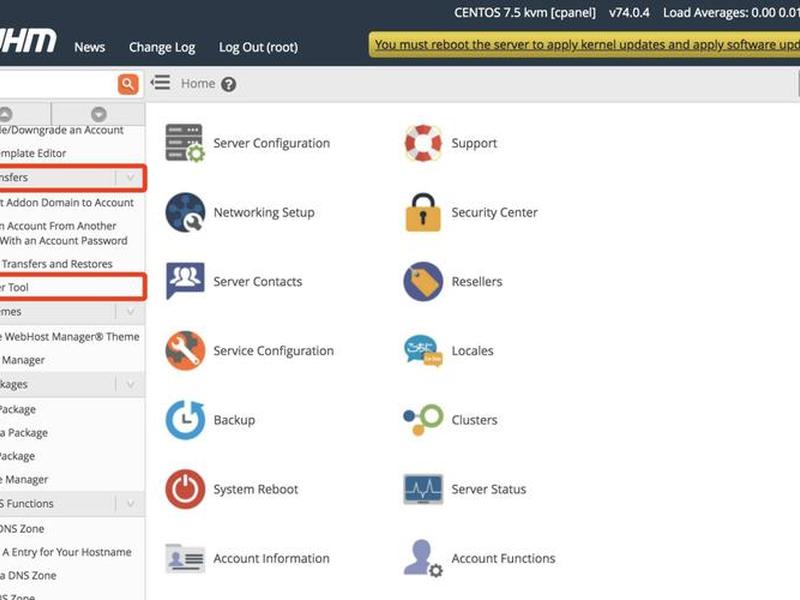The width and height of the screenshot is (800, 600).
Task: Open the Server Status text link
Action: [488, 489]
